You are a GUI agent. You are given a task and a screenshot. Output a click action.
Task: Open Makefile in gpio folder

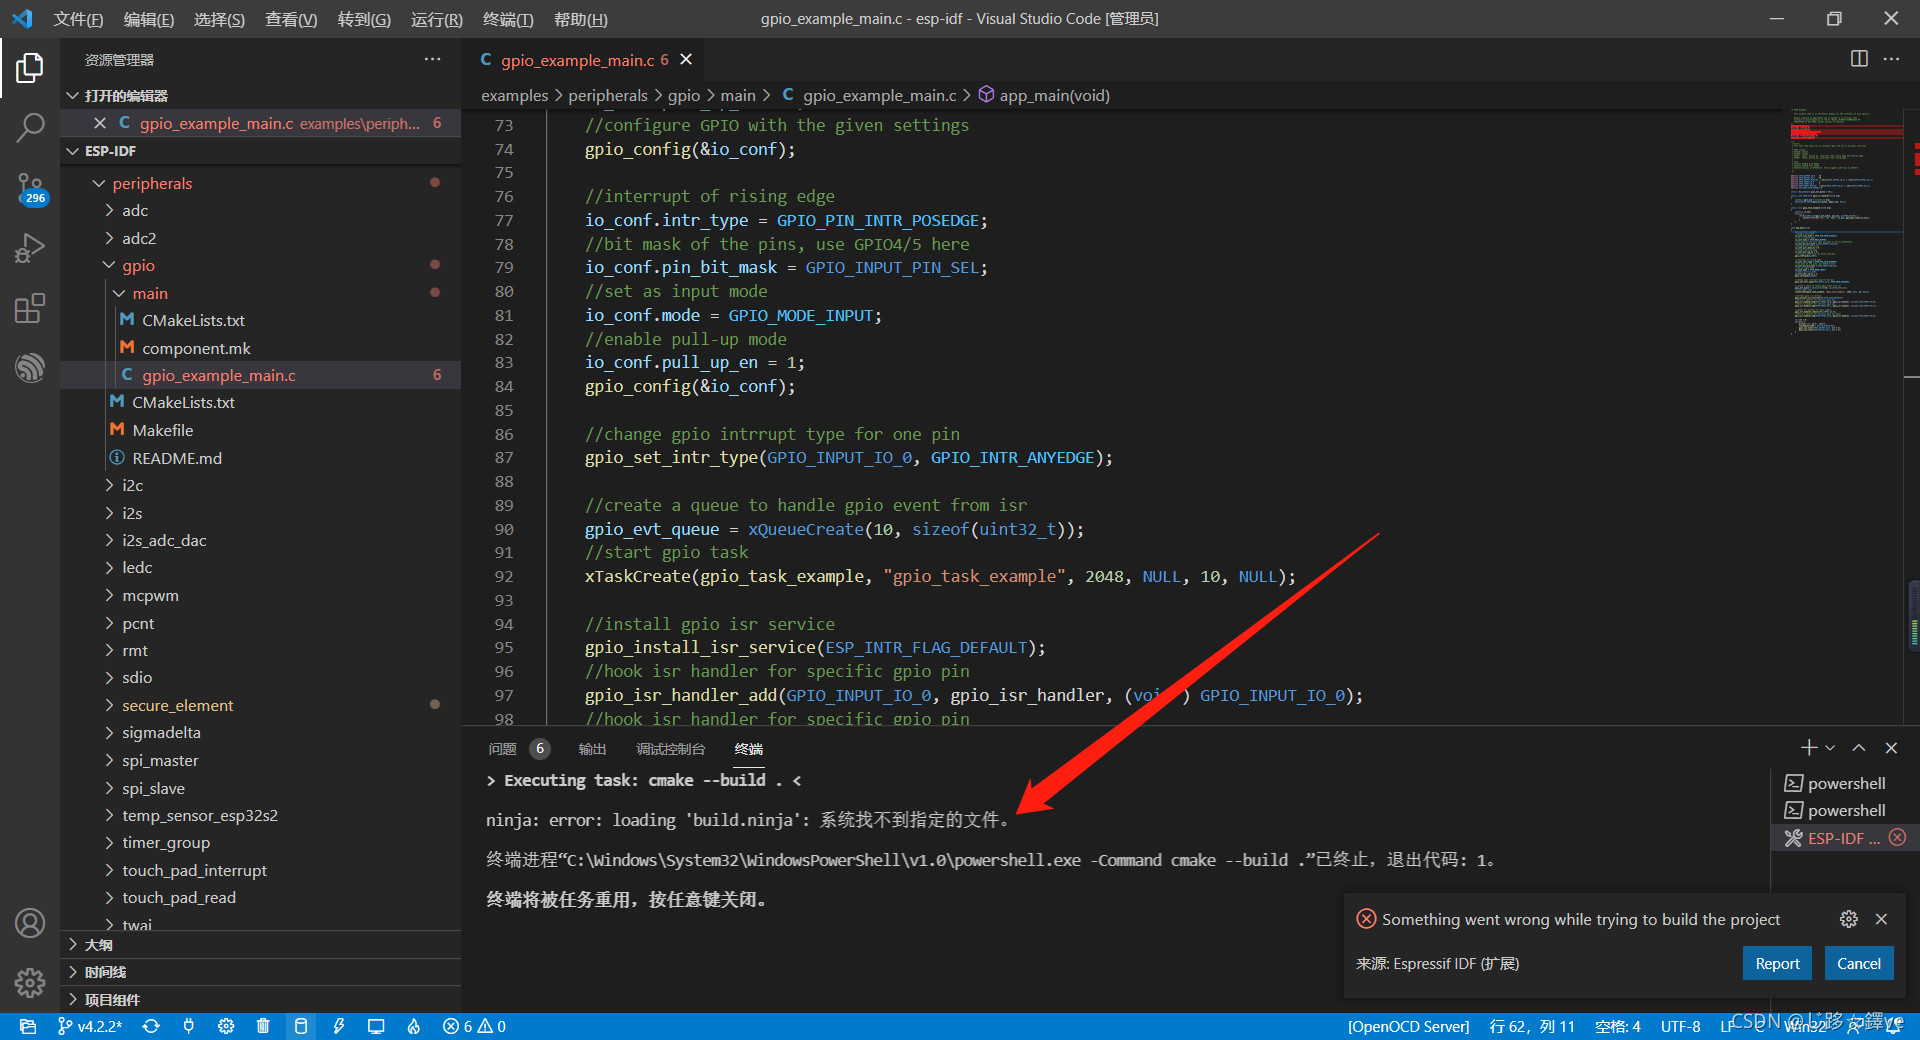click(163, 430)
